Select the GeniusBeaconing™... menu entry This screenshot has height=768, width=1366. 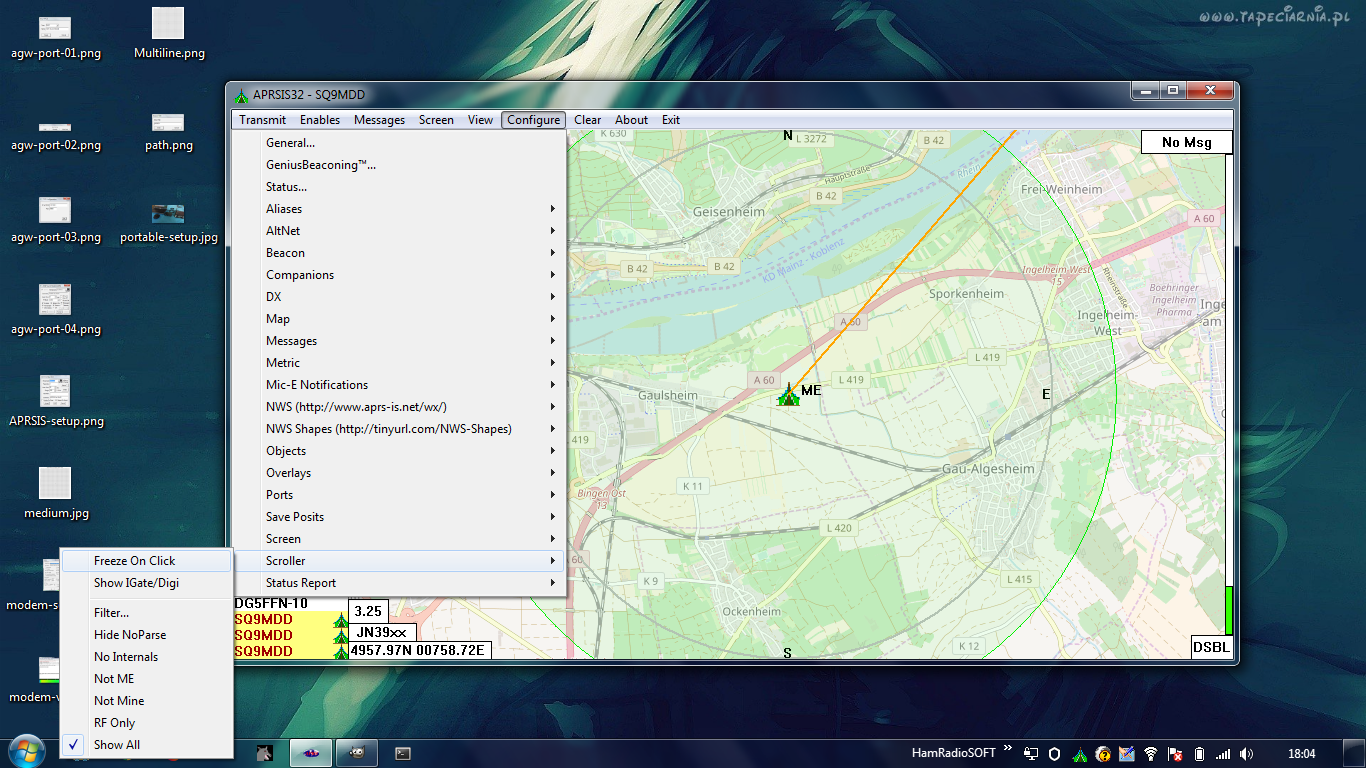320,165
